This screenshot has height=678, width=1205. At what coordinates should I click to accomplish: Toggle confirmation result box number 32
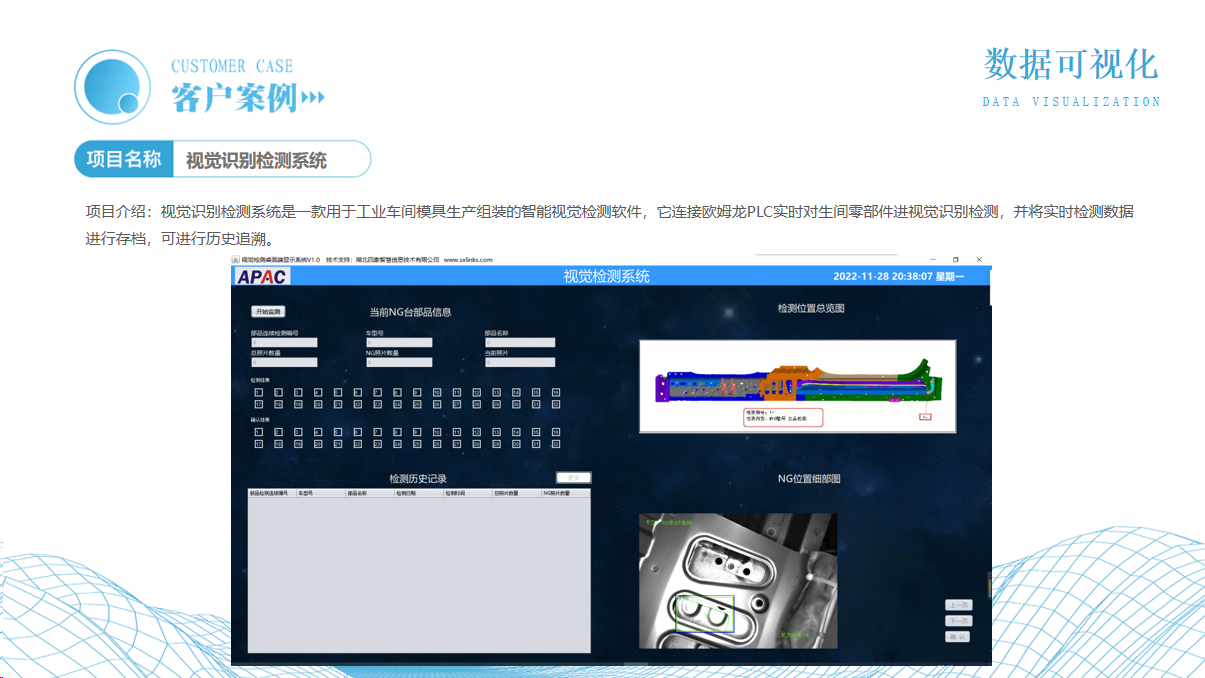tap(555, 444)
